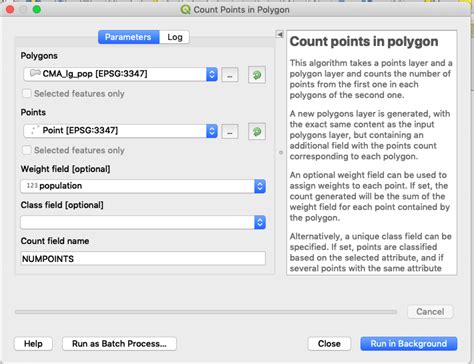Viewport: 474px width, 364px height.
Task: Switch to the Parameters tab
Action: pos(128,37)
